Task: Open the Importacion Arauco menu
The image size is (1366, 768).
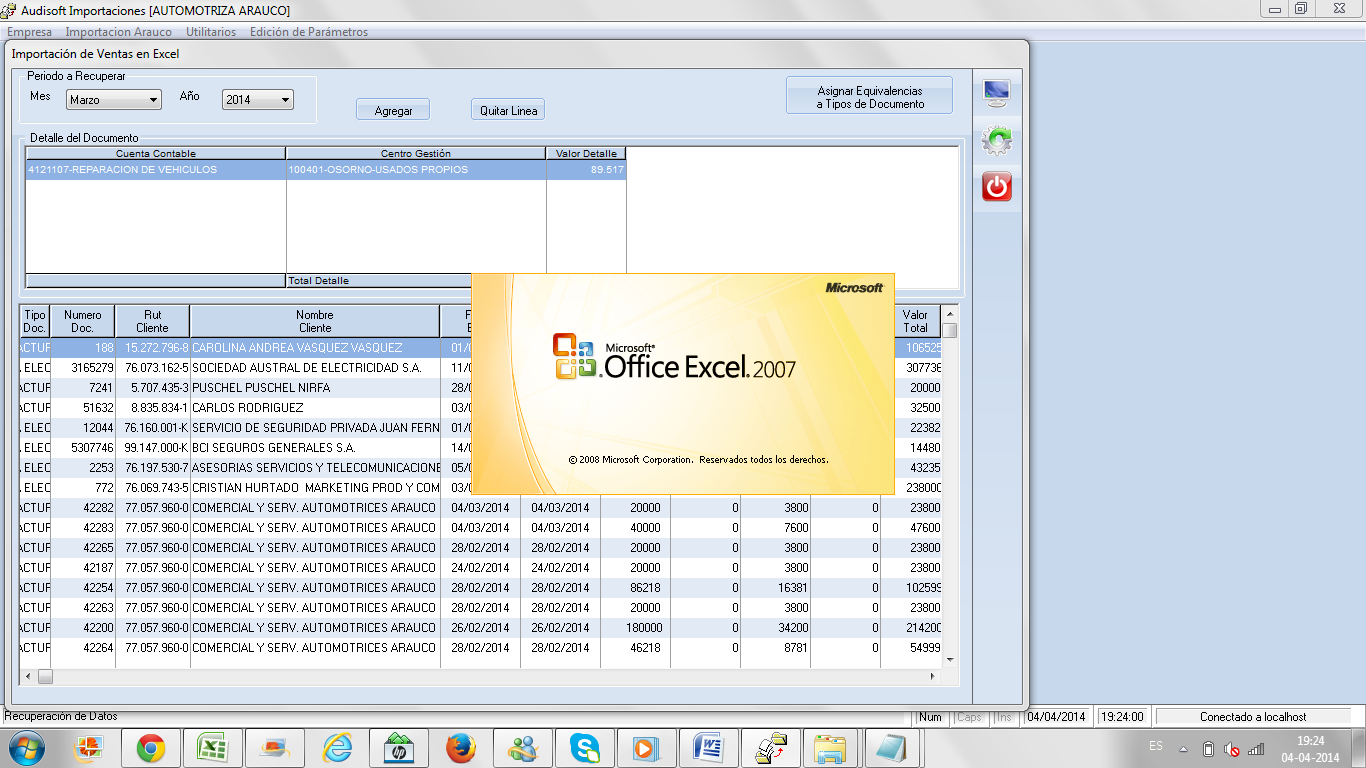Action: pyautogui.click(x=119, y=32)
